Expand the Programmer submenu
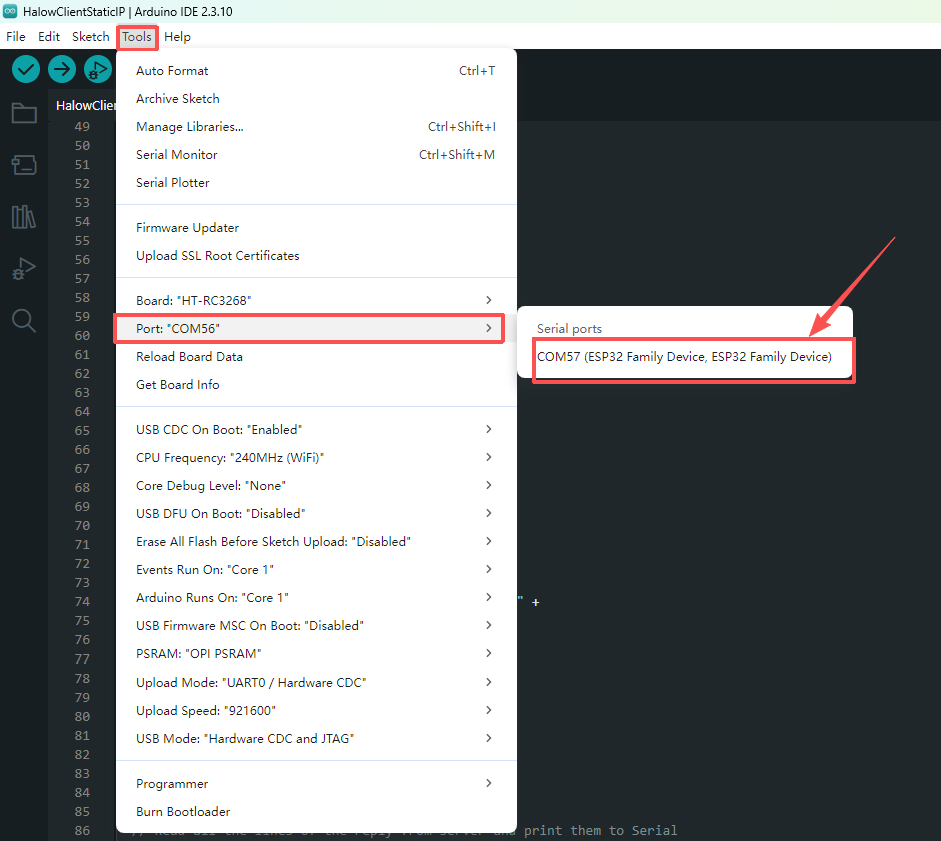The height and width of the screenshot is (841, 941). tap(316, 783)
